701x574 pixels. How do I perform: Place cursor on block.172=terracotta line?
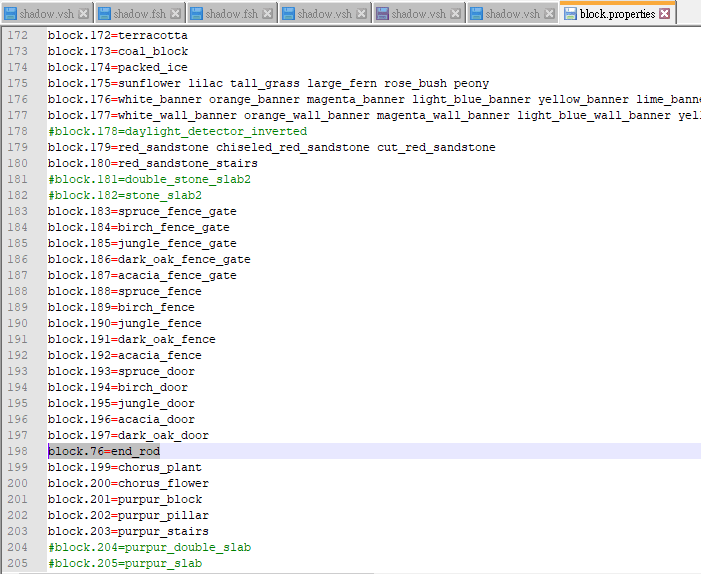coord(118,35)
